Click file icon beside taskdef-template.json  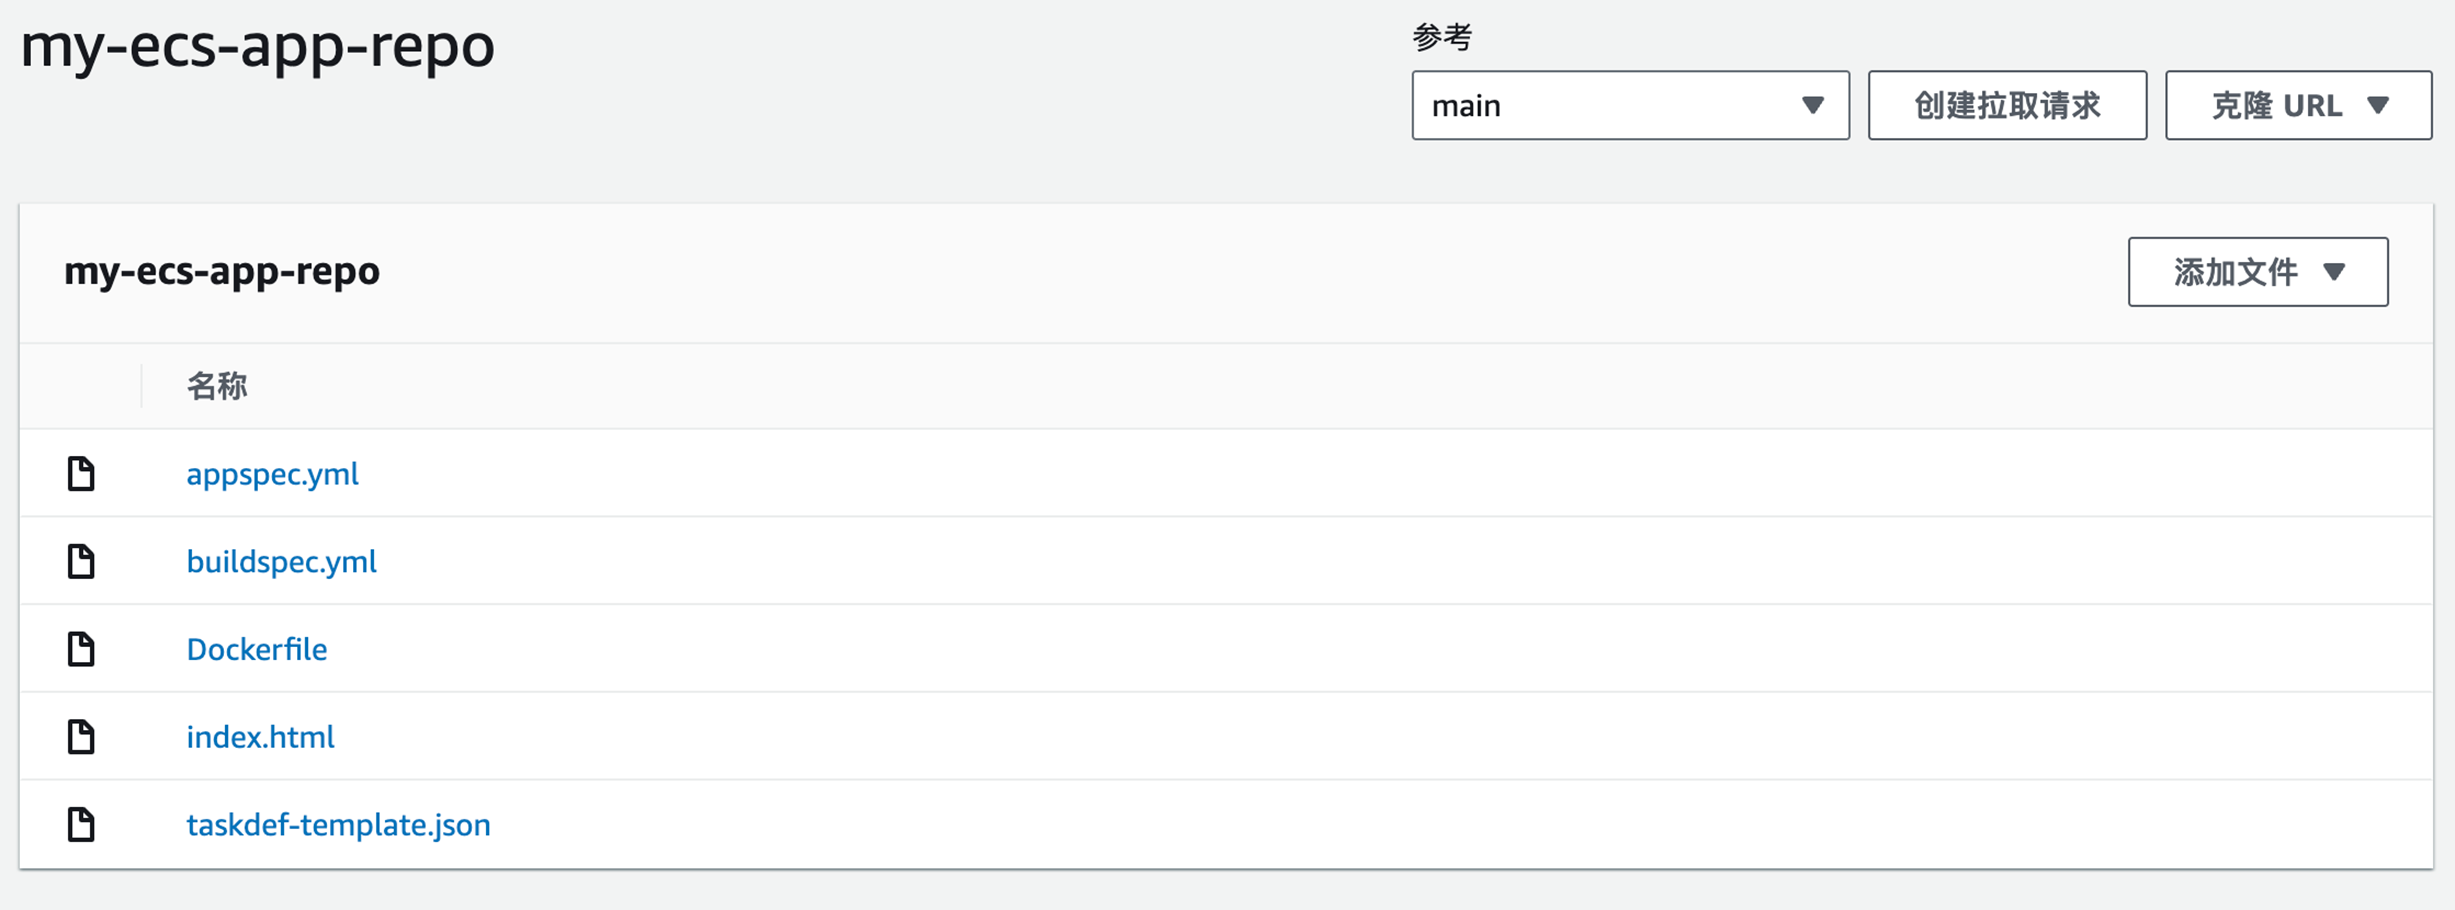(81, 825)
